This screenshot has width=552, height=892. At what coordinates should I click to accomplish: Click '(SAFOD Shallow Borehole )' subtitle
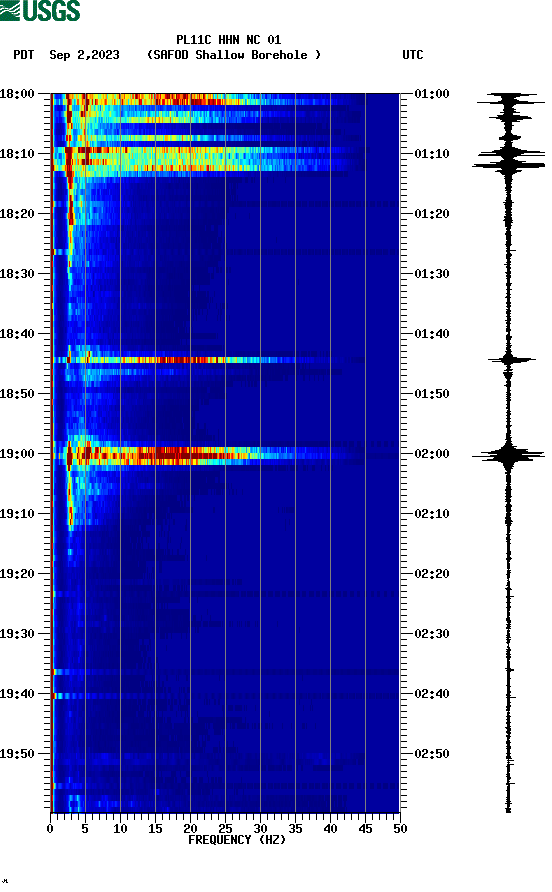(x=234, y=55)
